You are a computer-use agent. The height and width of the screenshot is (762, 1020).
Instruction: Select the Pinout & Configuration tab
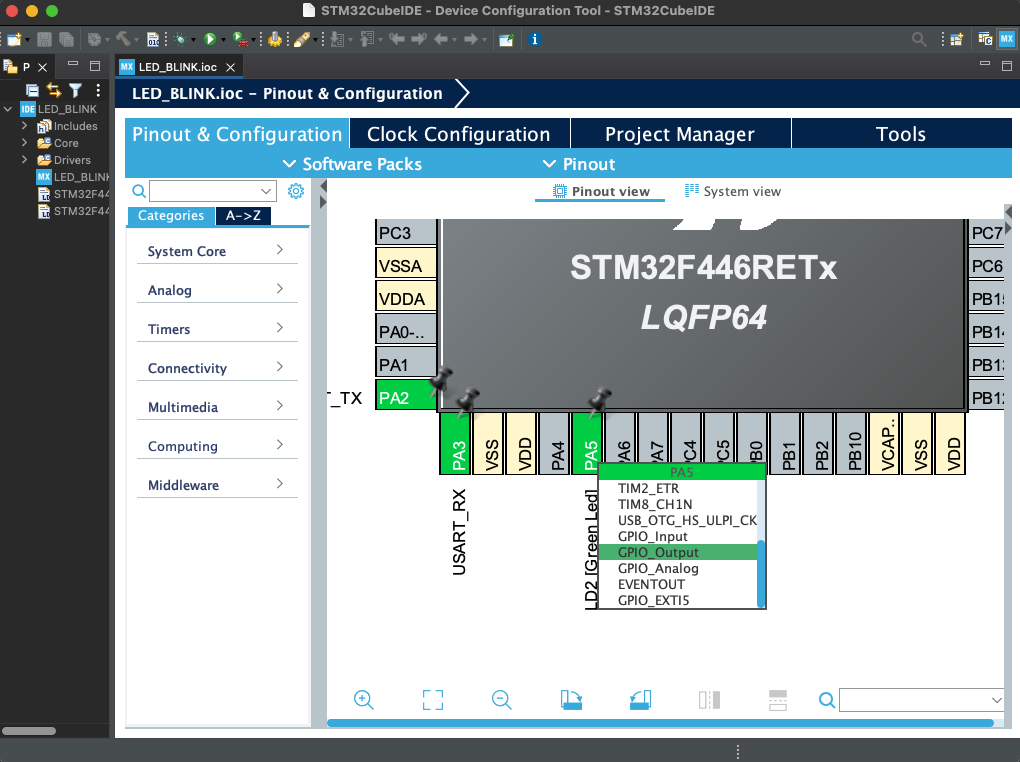pos(237,134)
